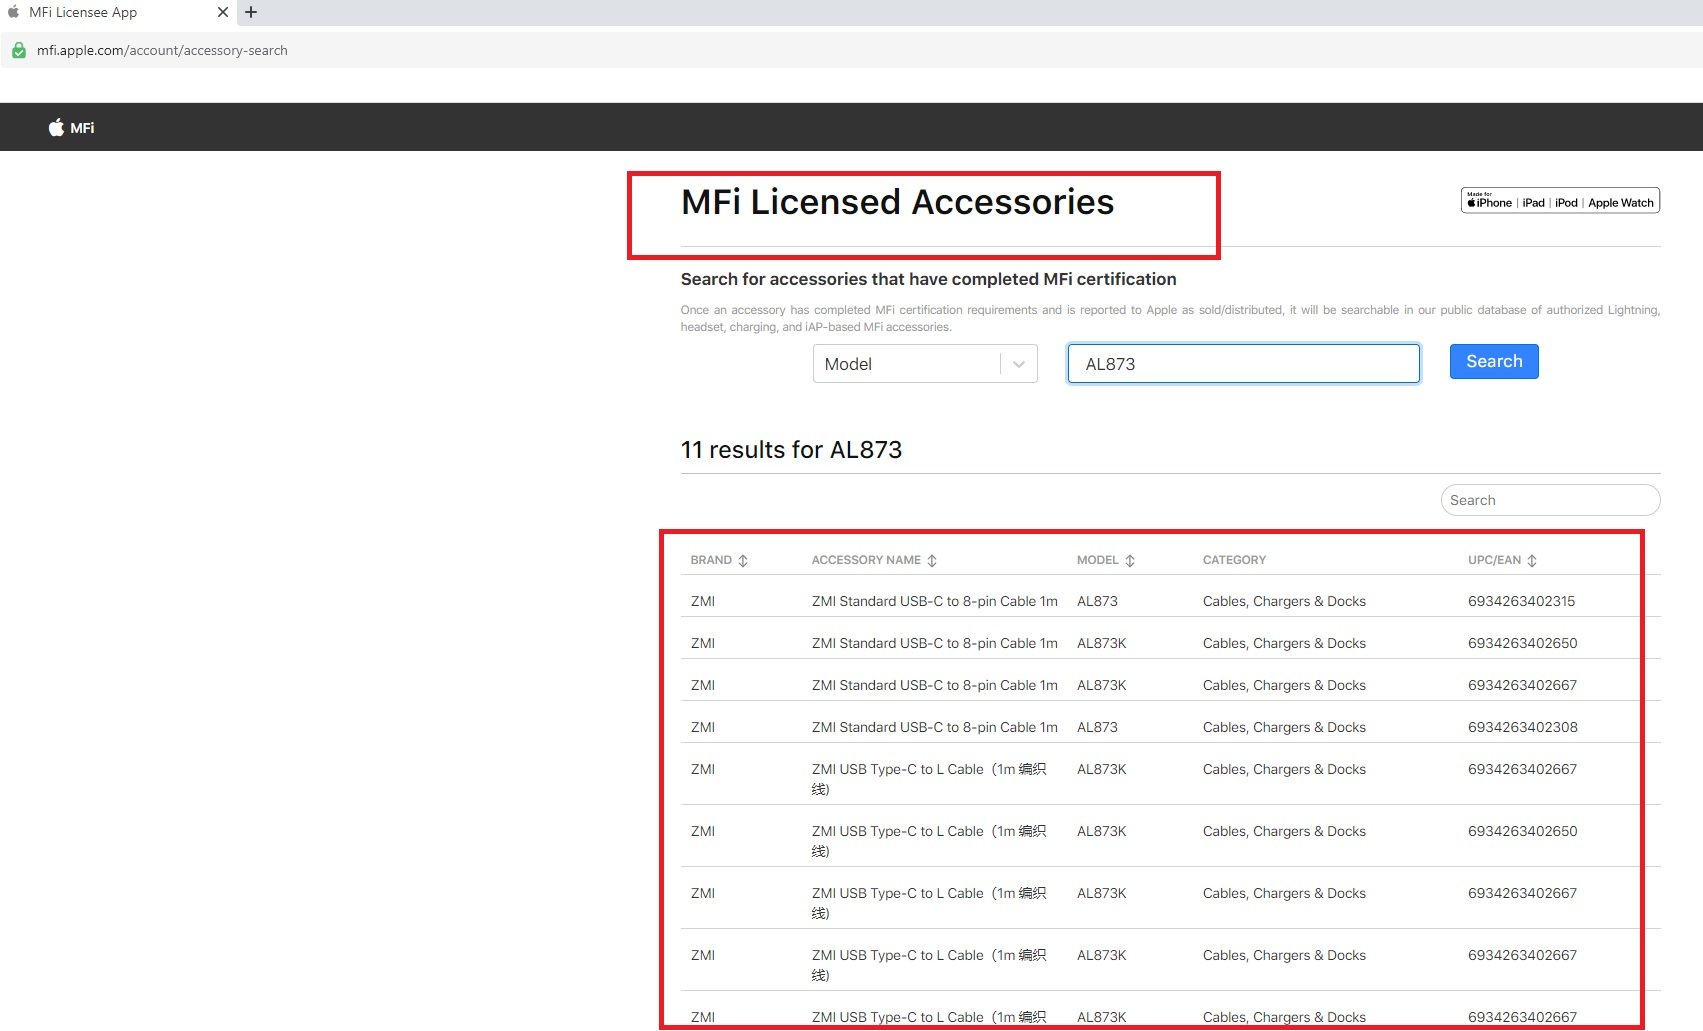Click the secure padlock icon in address bar
1703x1031 pixels.
[x=19, y=50]
